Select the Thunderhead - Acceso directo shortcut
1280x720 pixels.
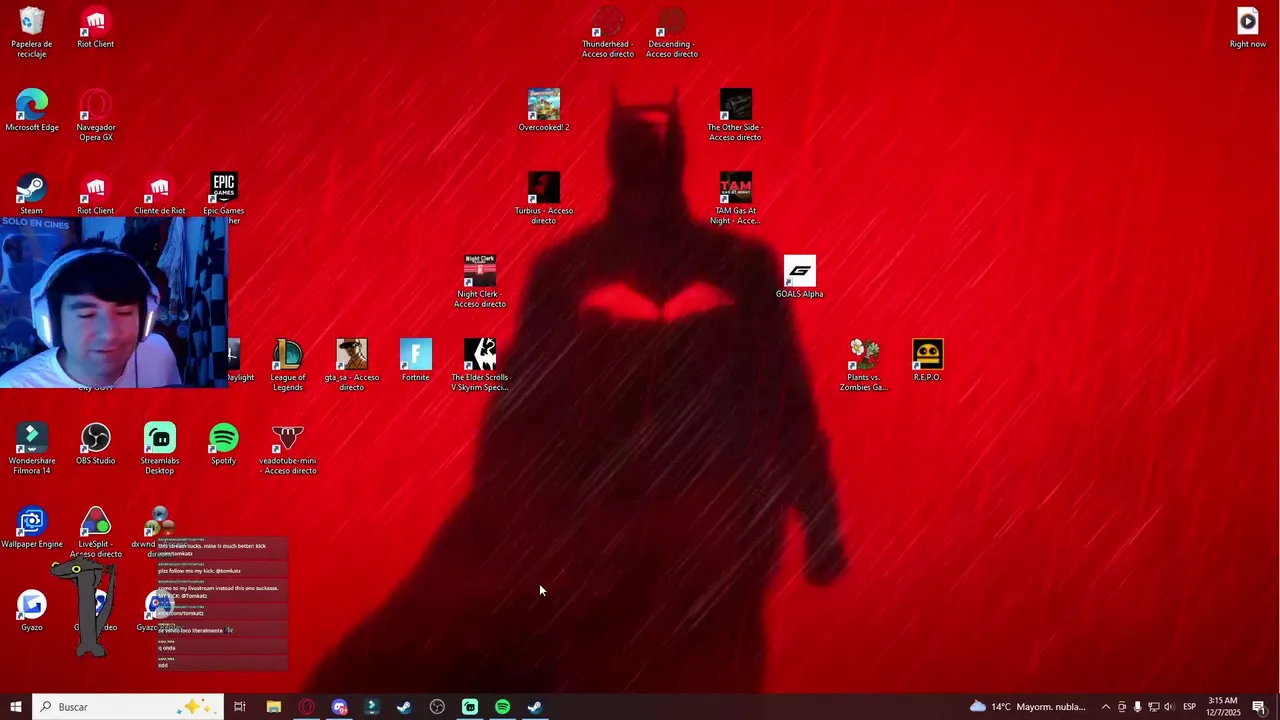pyautogui.click(x=608, y=33)
